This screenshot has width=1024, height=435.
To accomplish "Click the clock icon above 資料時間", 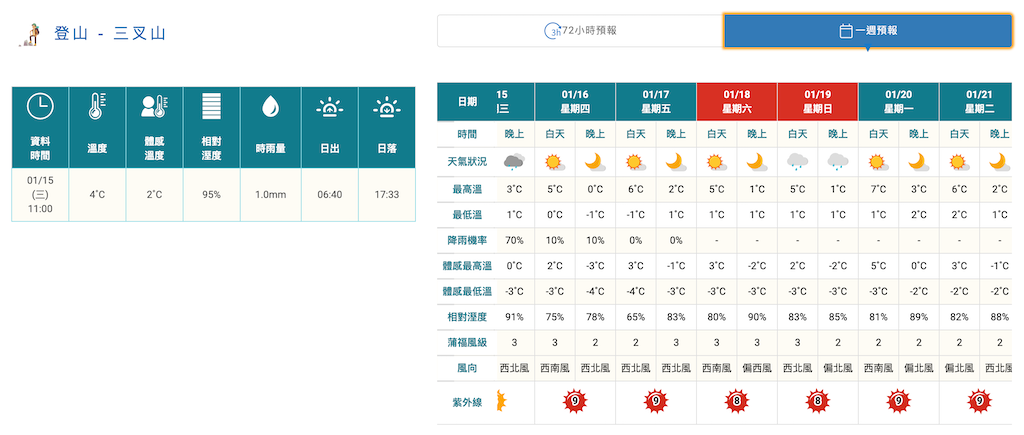I will tap(40, 106).
